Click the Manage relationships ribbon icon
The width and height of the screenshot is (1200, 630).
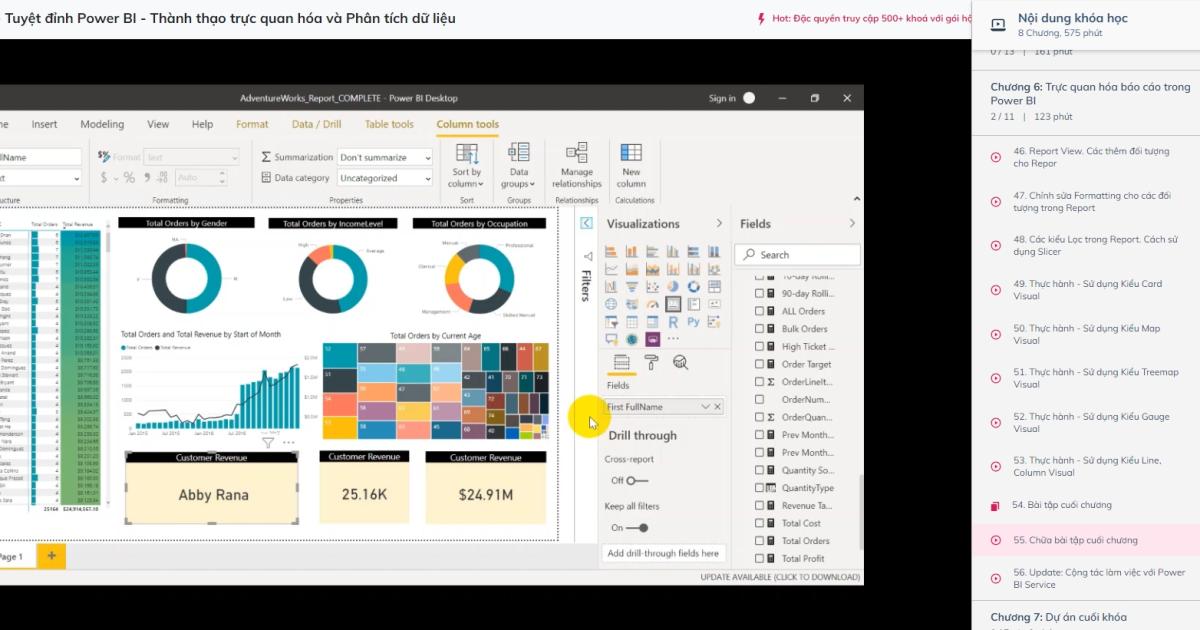[x=577, y=152]
